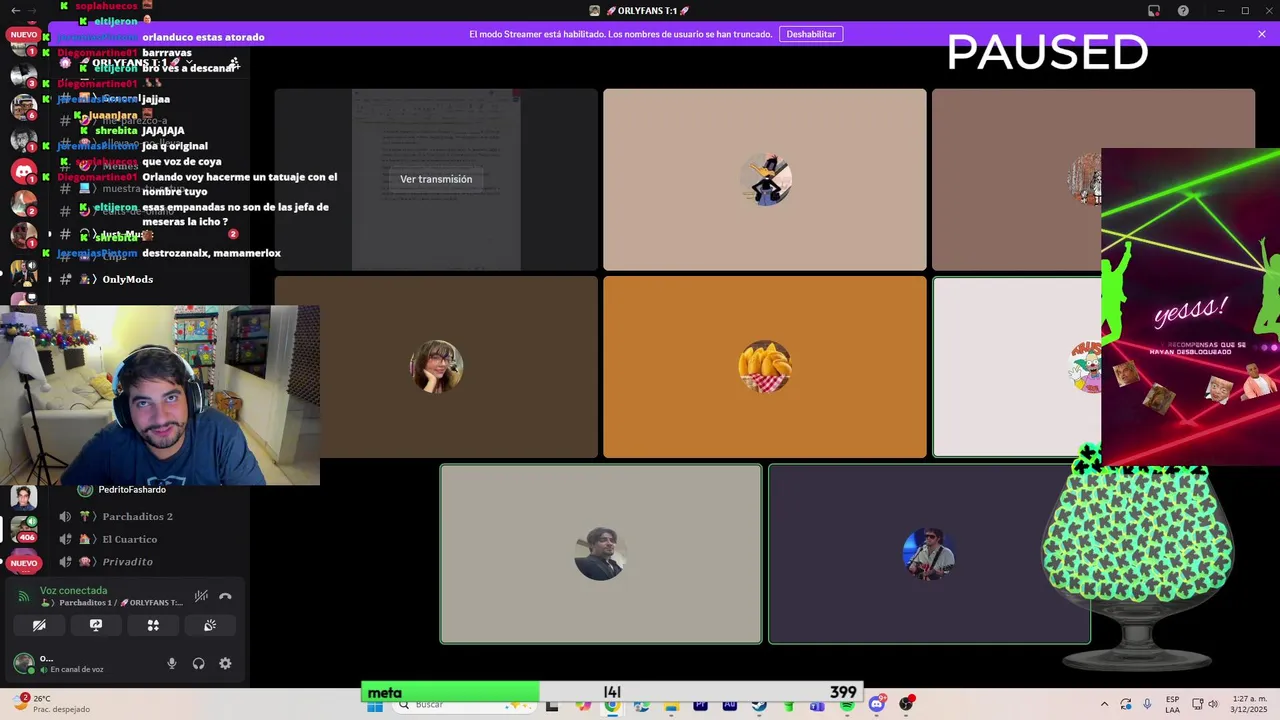Join the El Cuartico voice channel
The width and height of the screenshot is (1280, 720).
pos(130,539)
